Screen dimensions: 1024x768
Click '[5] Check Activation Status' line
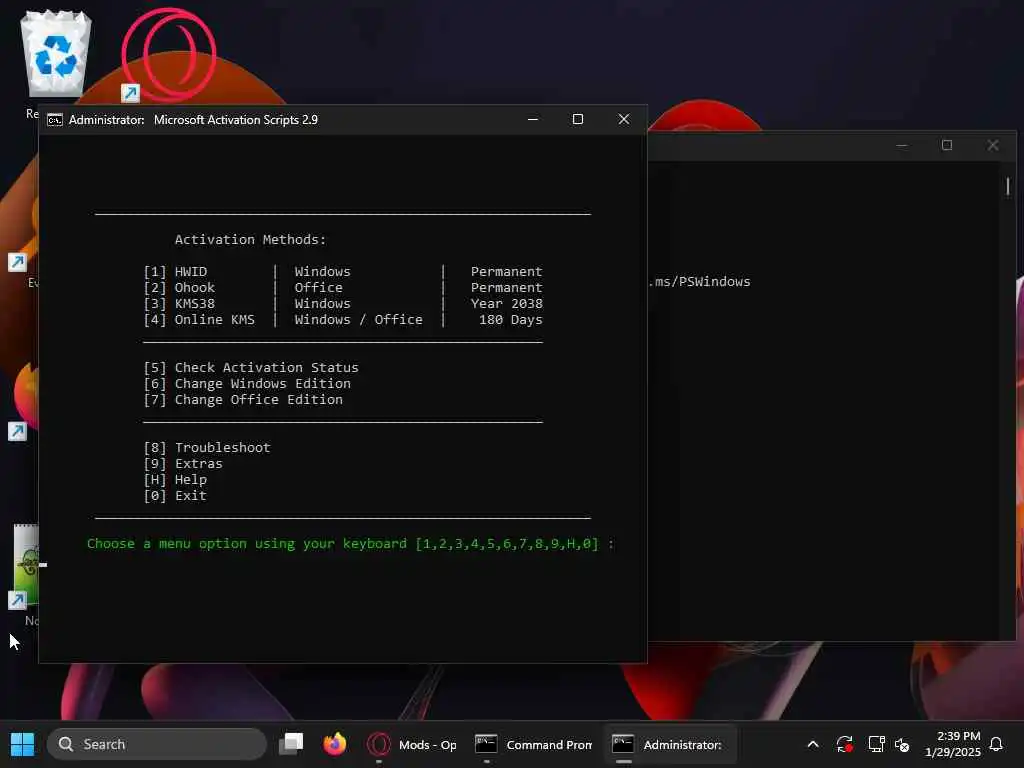click(x=251, y=368)
